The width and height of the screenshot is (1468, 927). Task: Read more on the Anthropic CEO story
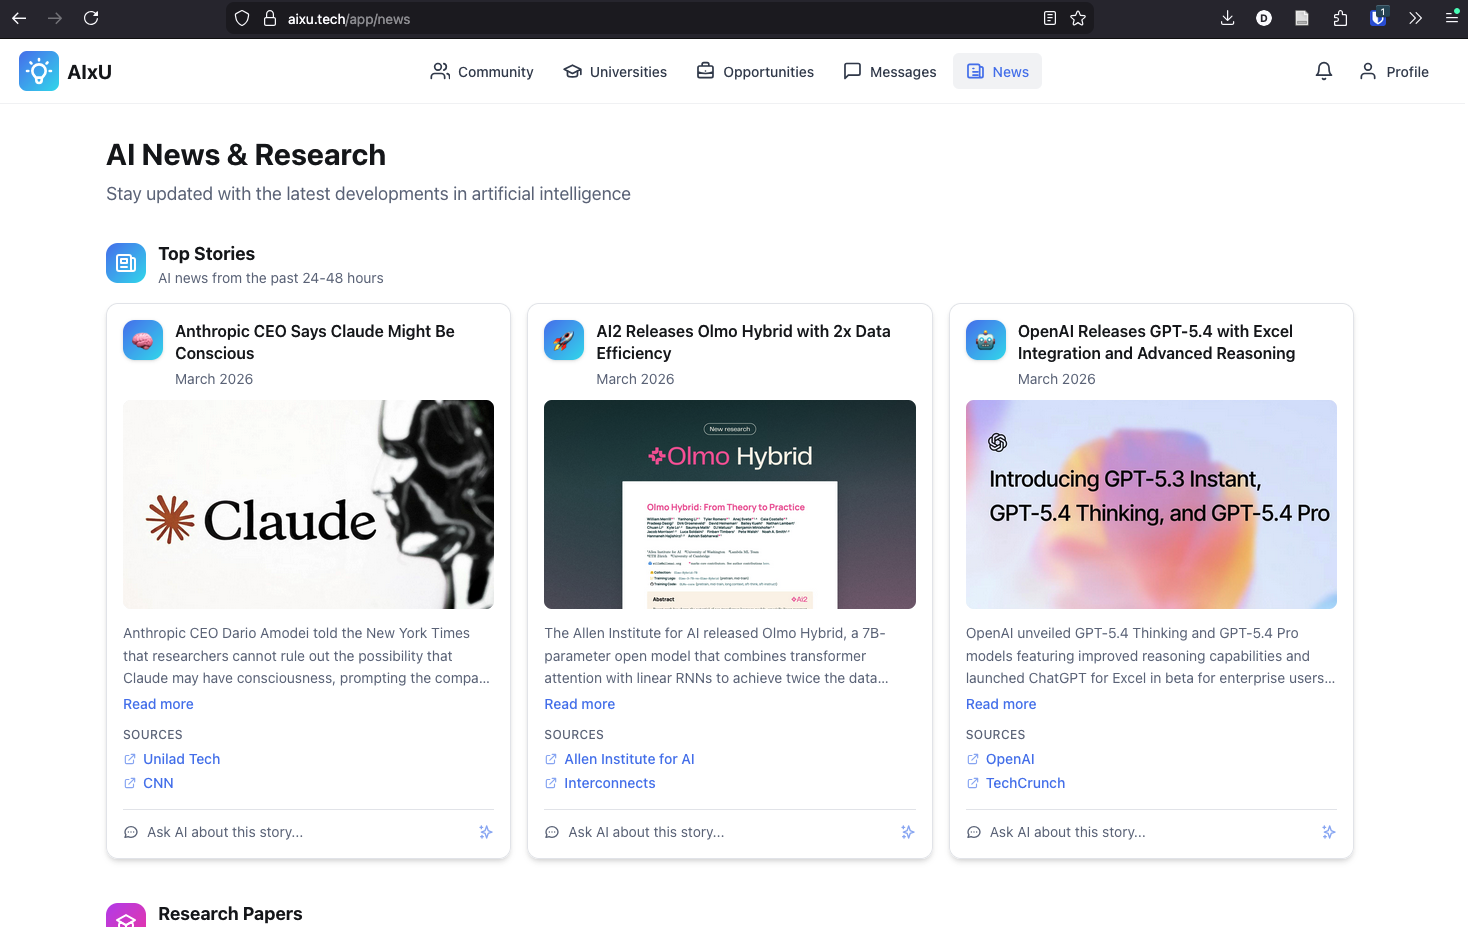[158, 703]
